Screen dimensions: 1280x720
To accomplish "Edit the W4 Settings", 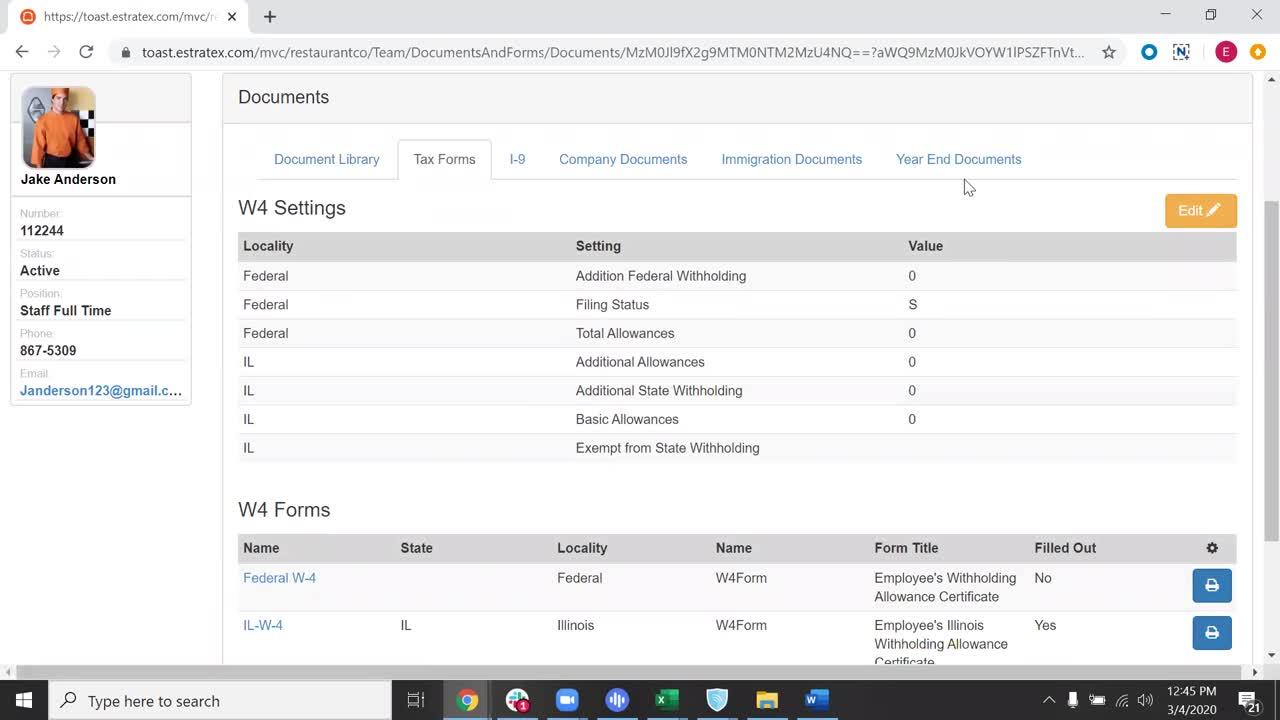I will point(1200,211).
